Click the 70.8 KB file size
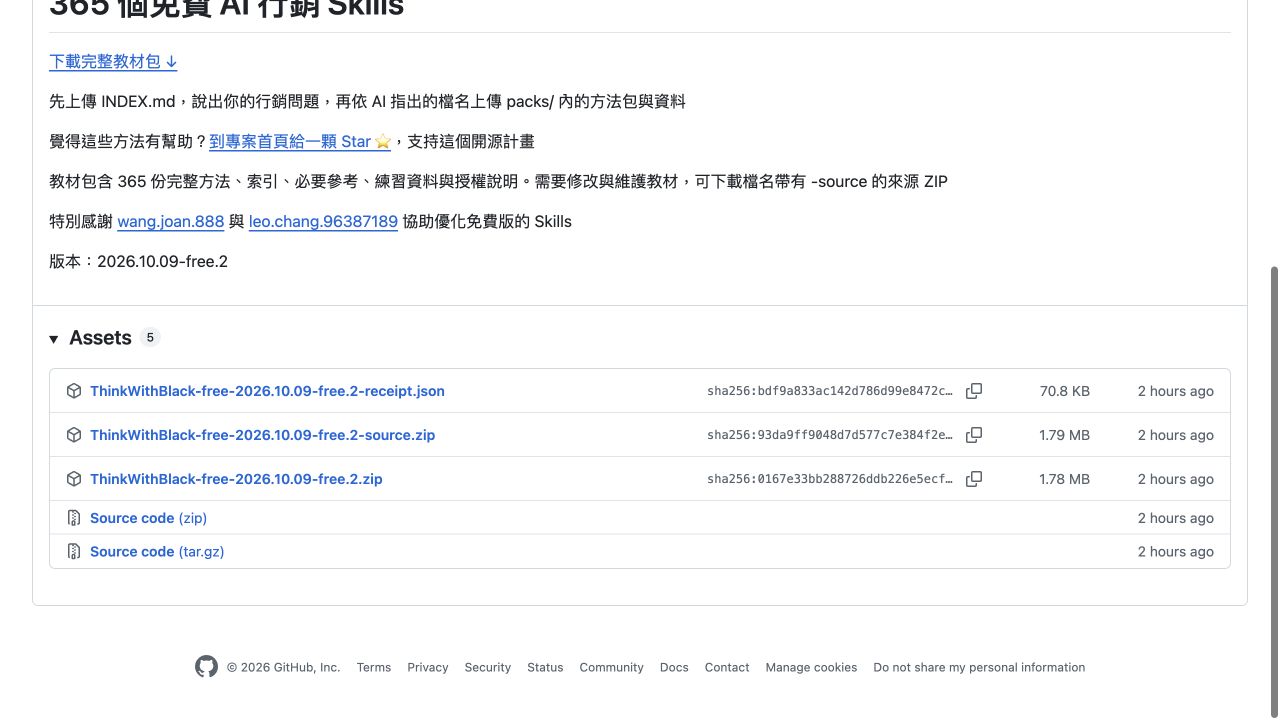 [1065, 391]
